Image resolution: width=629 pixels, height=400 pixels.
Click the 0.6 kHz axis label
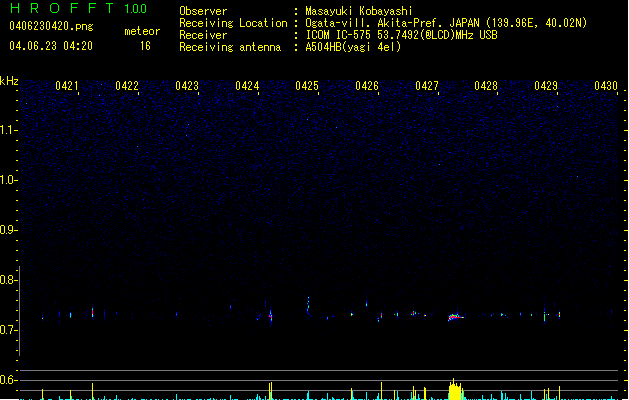[8, 380]
